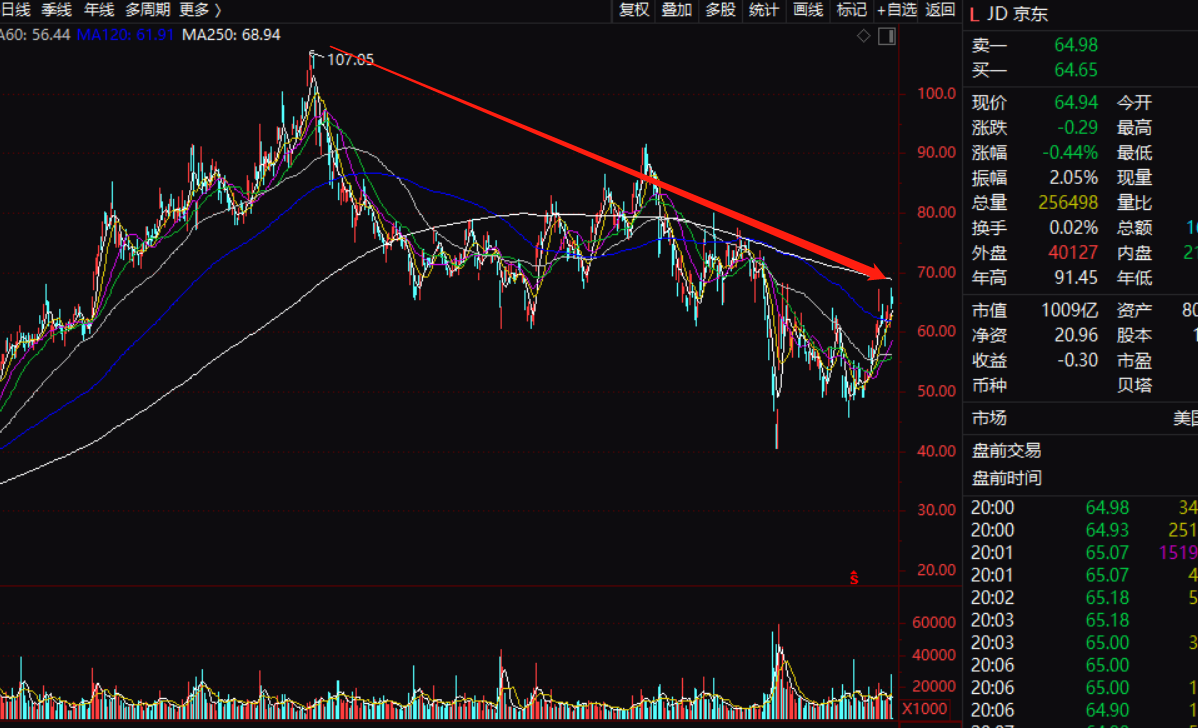Click the 盘前交易 pre-market trading heading
The height and width of the screenshot is (728, 1198).
[1007, 451]
